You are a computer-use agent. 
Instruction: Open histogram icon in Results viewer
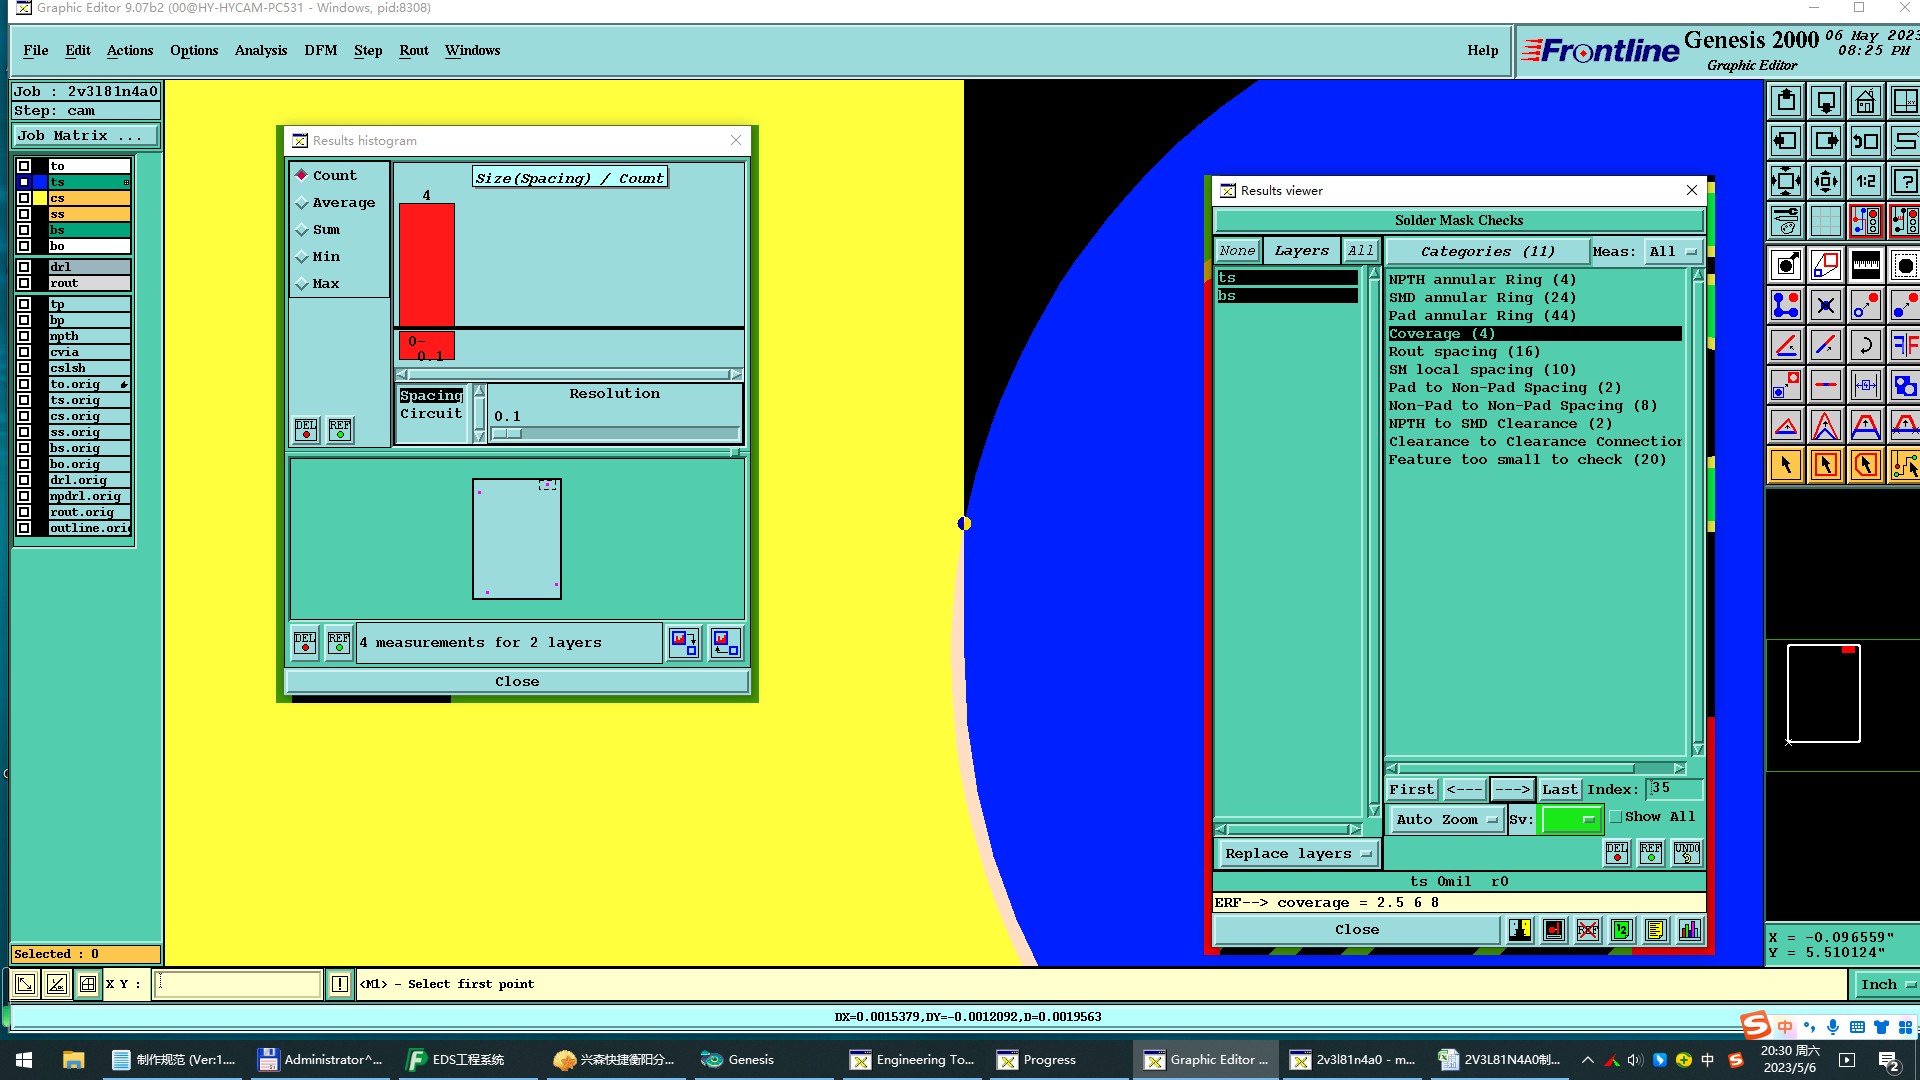(x=1689, y=930)
